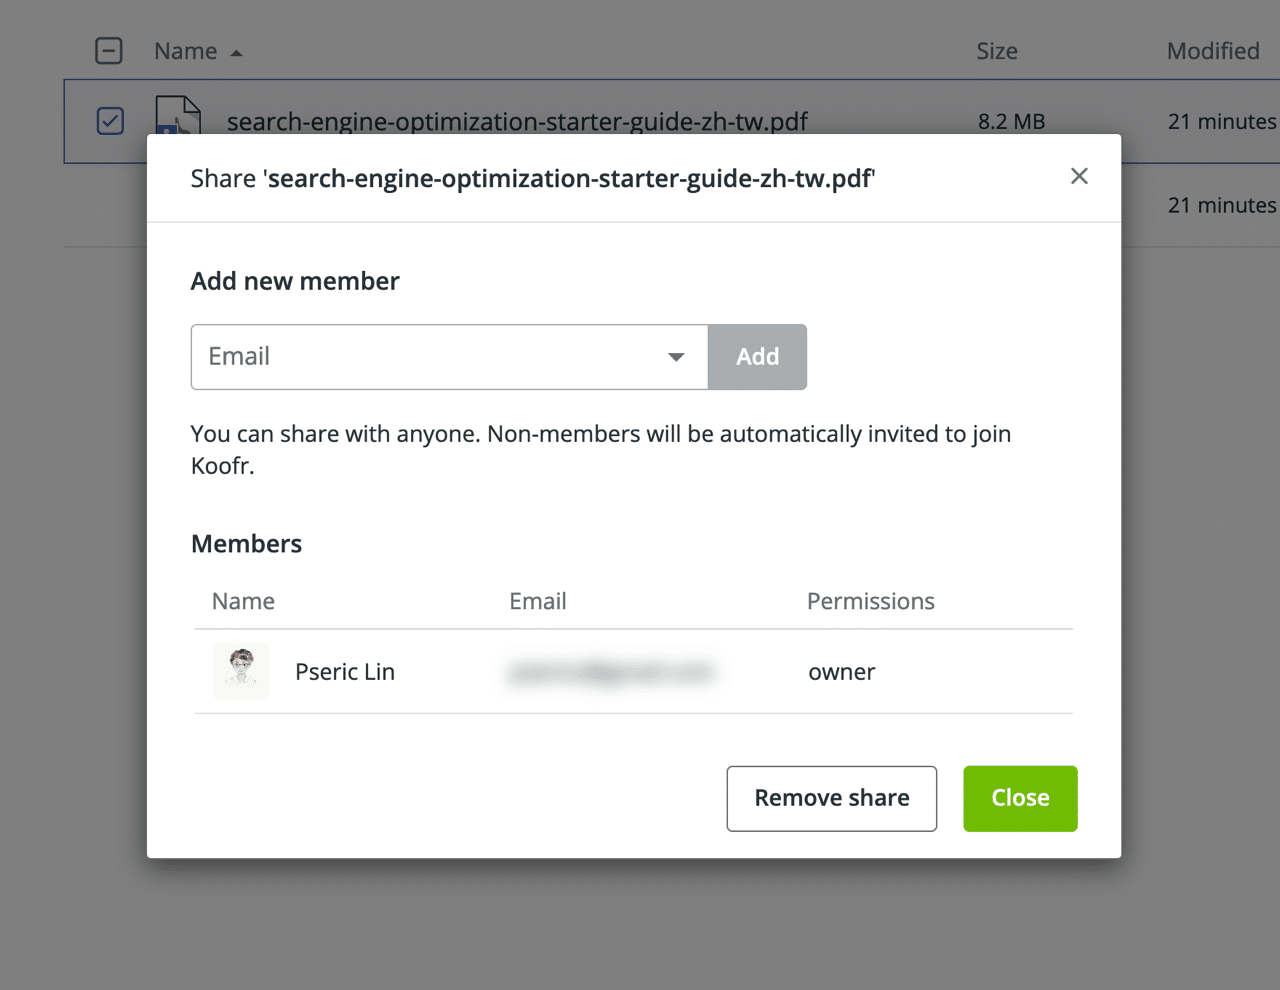Click the blurred member email address
This screenshot has height=990, width=1280.
coord(611,672)
